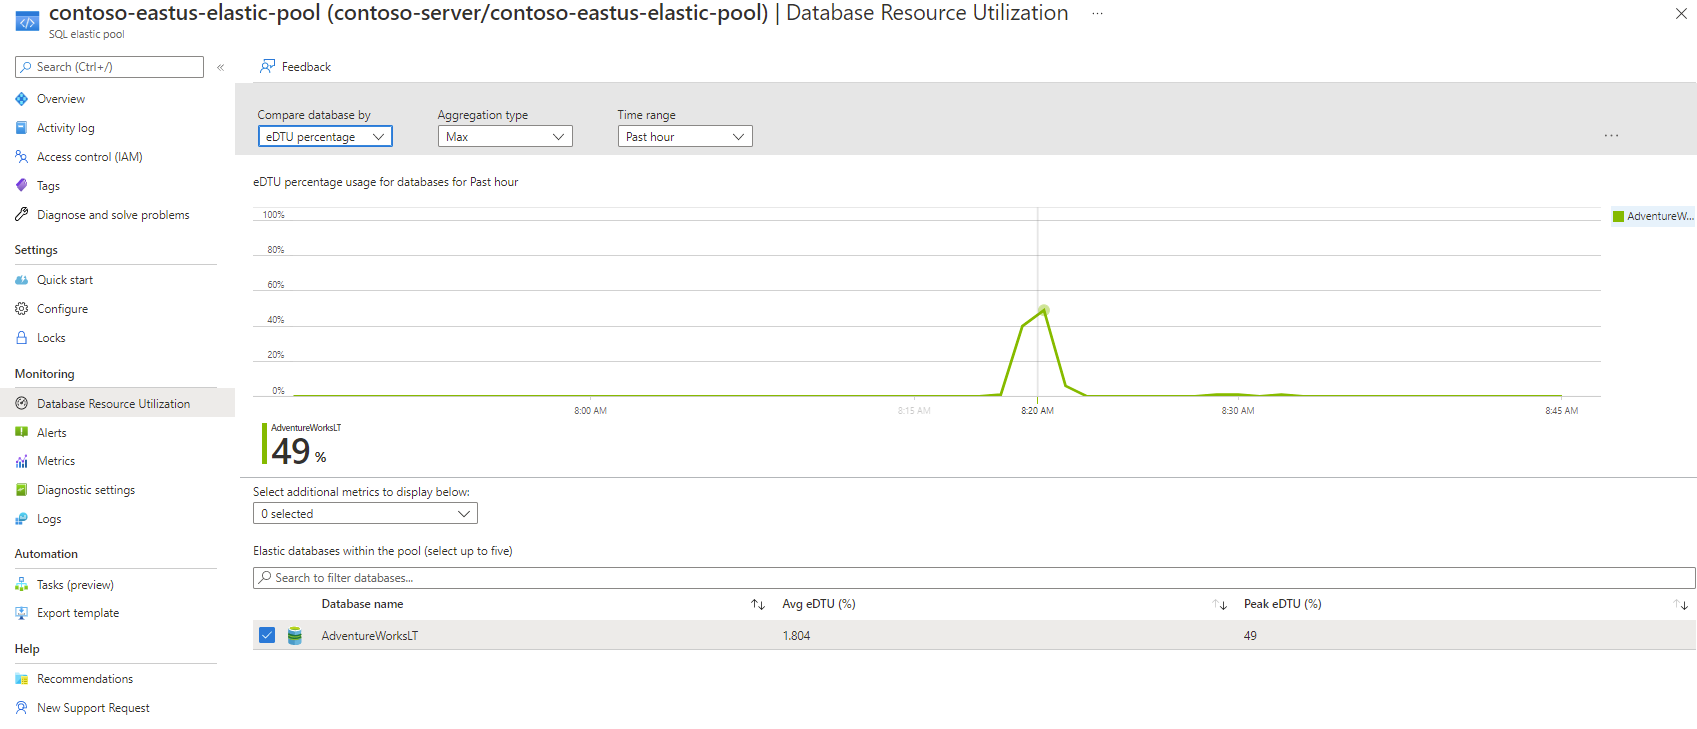Click the Configure gear icon

point(22,309)
